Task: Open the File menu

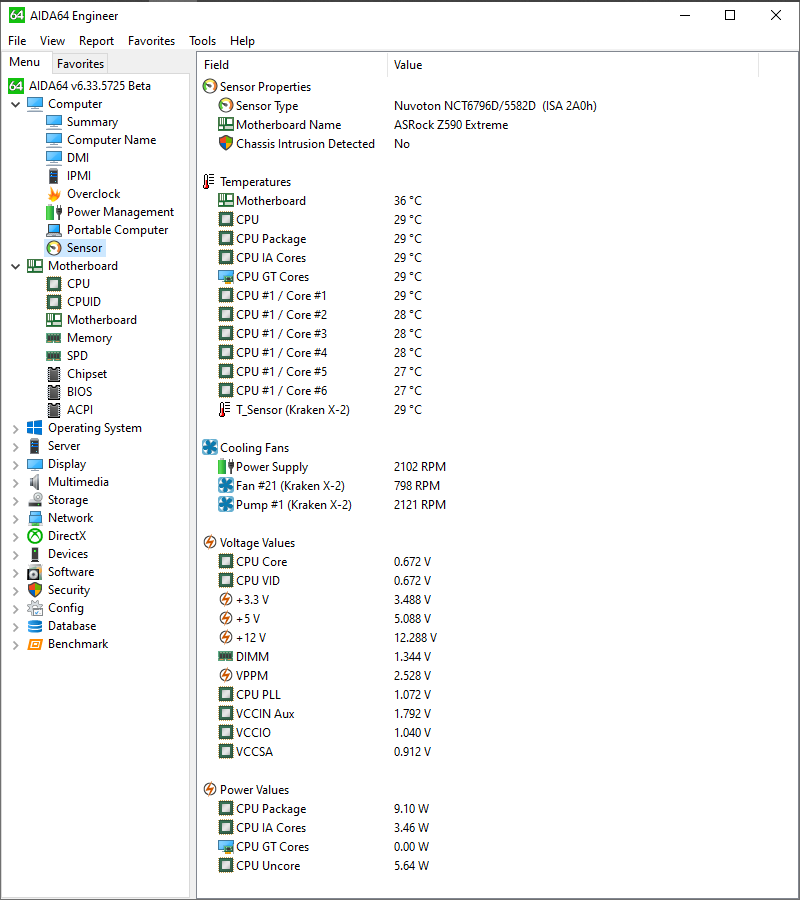Action: click(17, 41)
